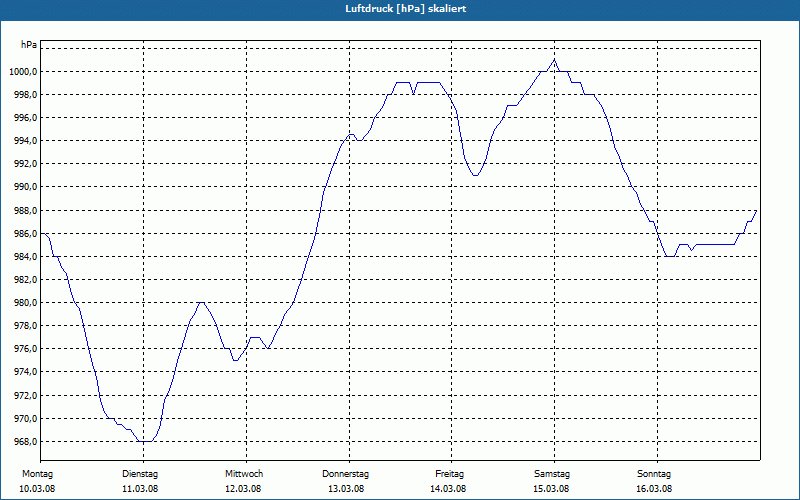Click the date 16.03.08
800x500 pixels.
[x=654, y=489]
